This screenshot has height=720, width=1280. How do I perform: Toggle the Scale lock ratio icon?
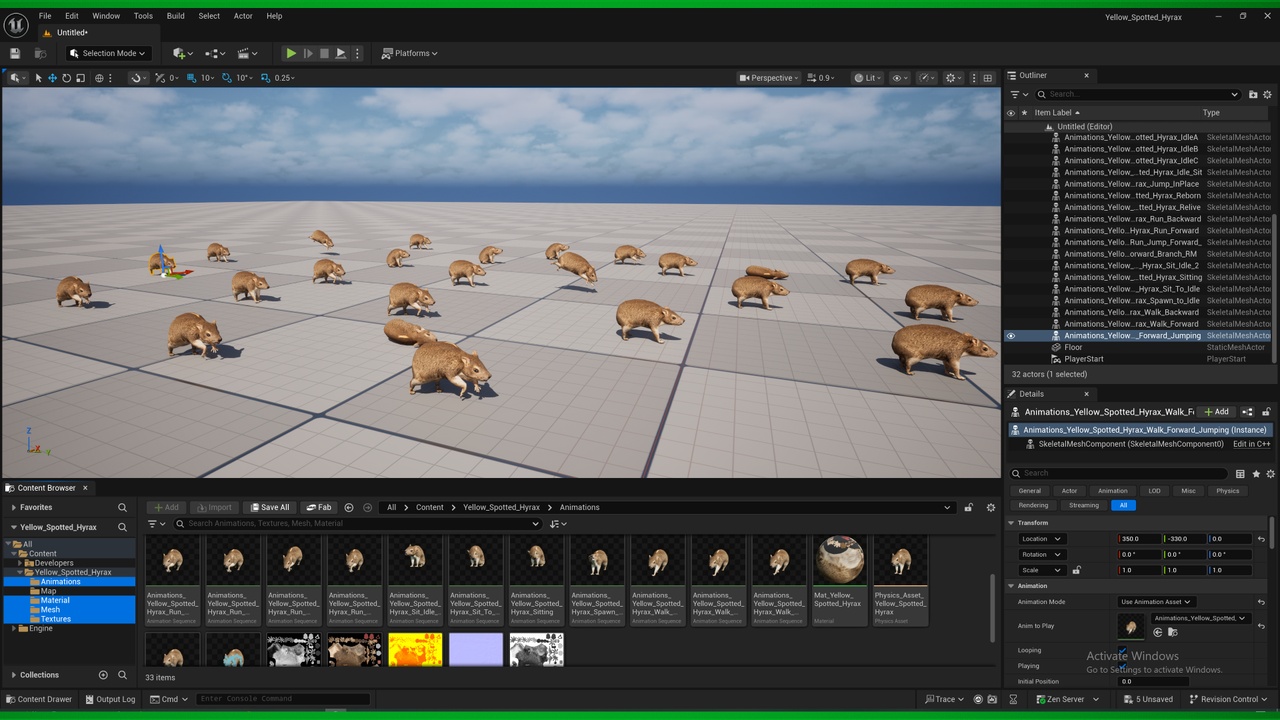point(1076,570)
